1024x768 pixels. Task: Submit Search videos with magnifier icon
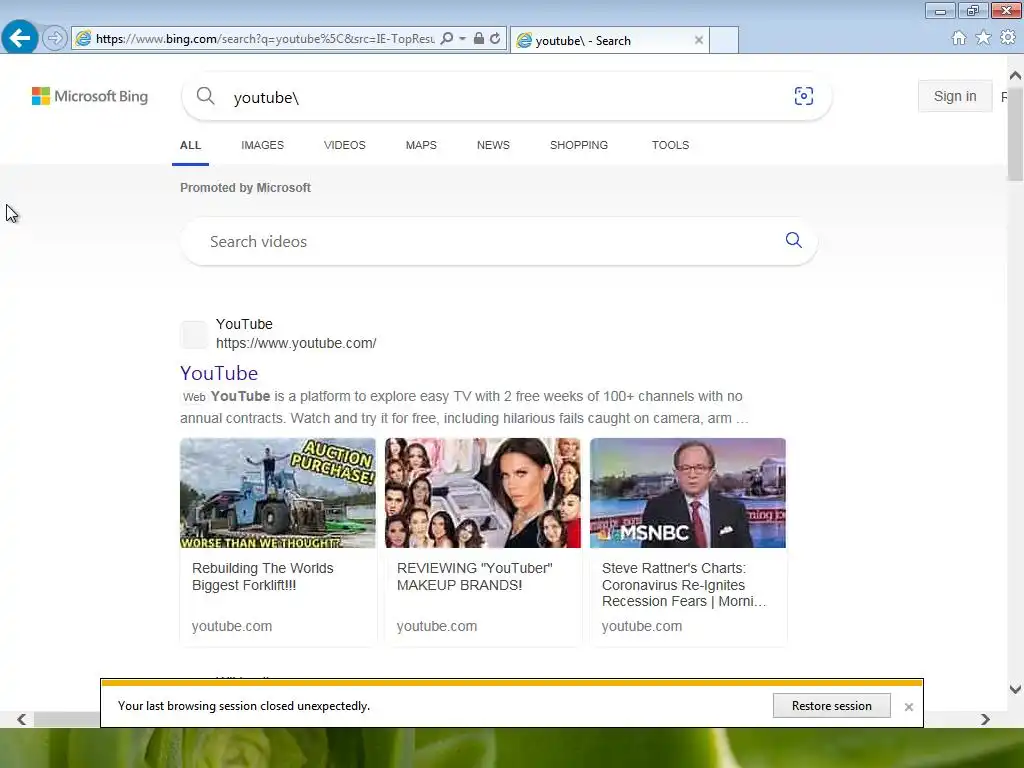[793, 240]
